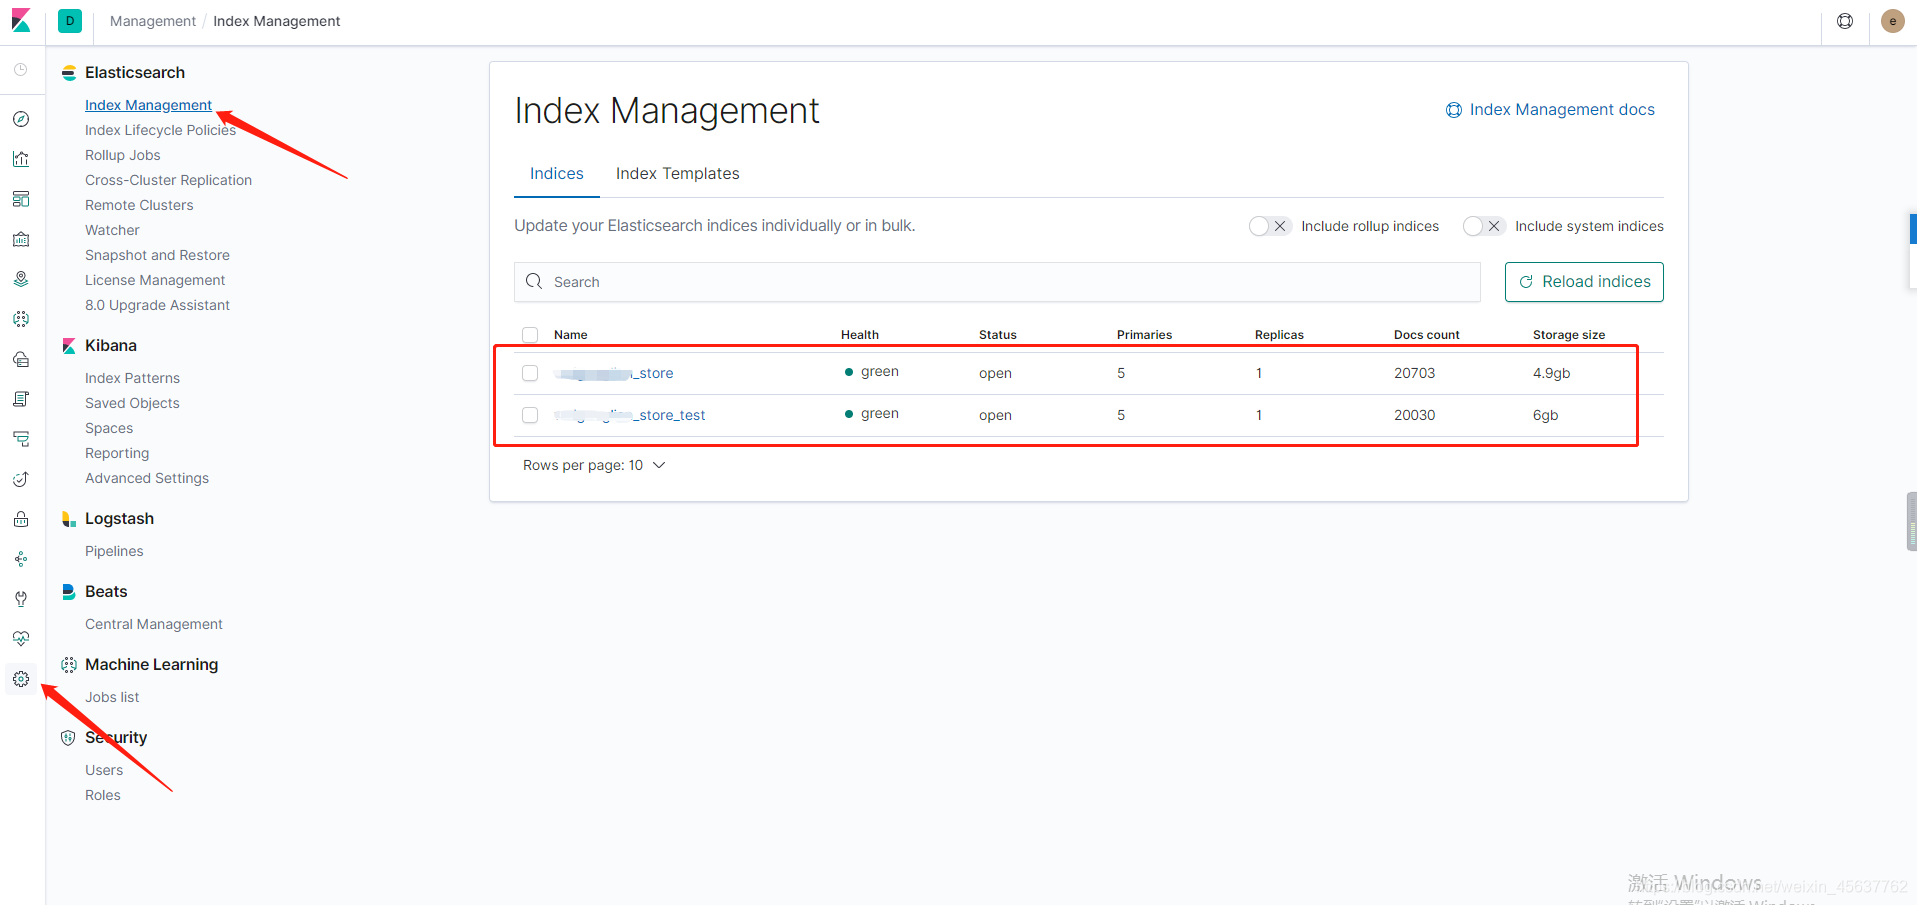Open Canvas icon in sidebar
This screenshot has width=1917, height=905.
[21, 239]
